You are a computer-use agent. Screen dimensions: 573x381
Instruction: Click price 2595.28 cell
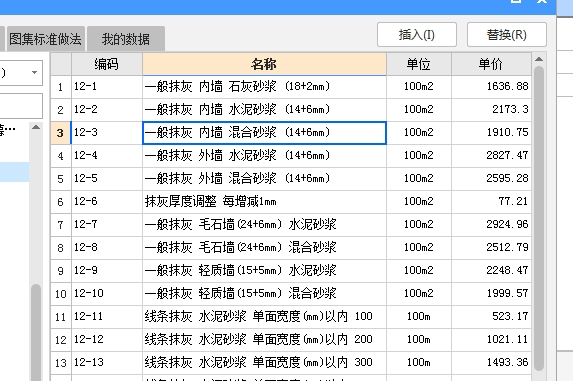pos(491,179)
